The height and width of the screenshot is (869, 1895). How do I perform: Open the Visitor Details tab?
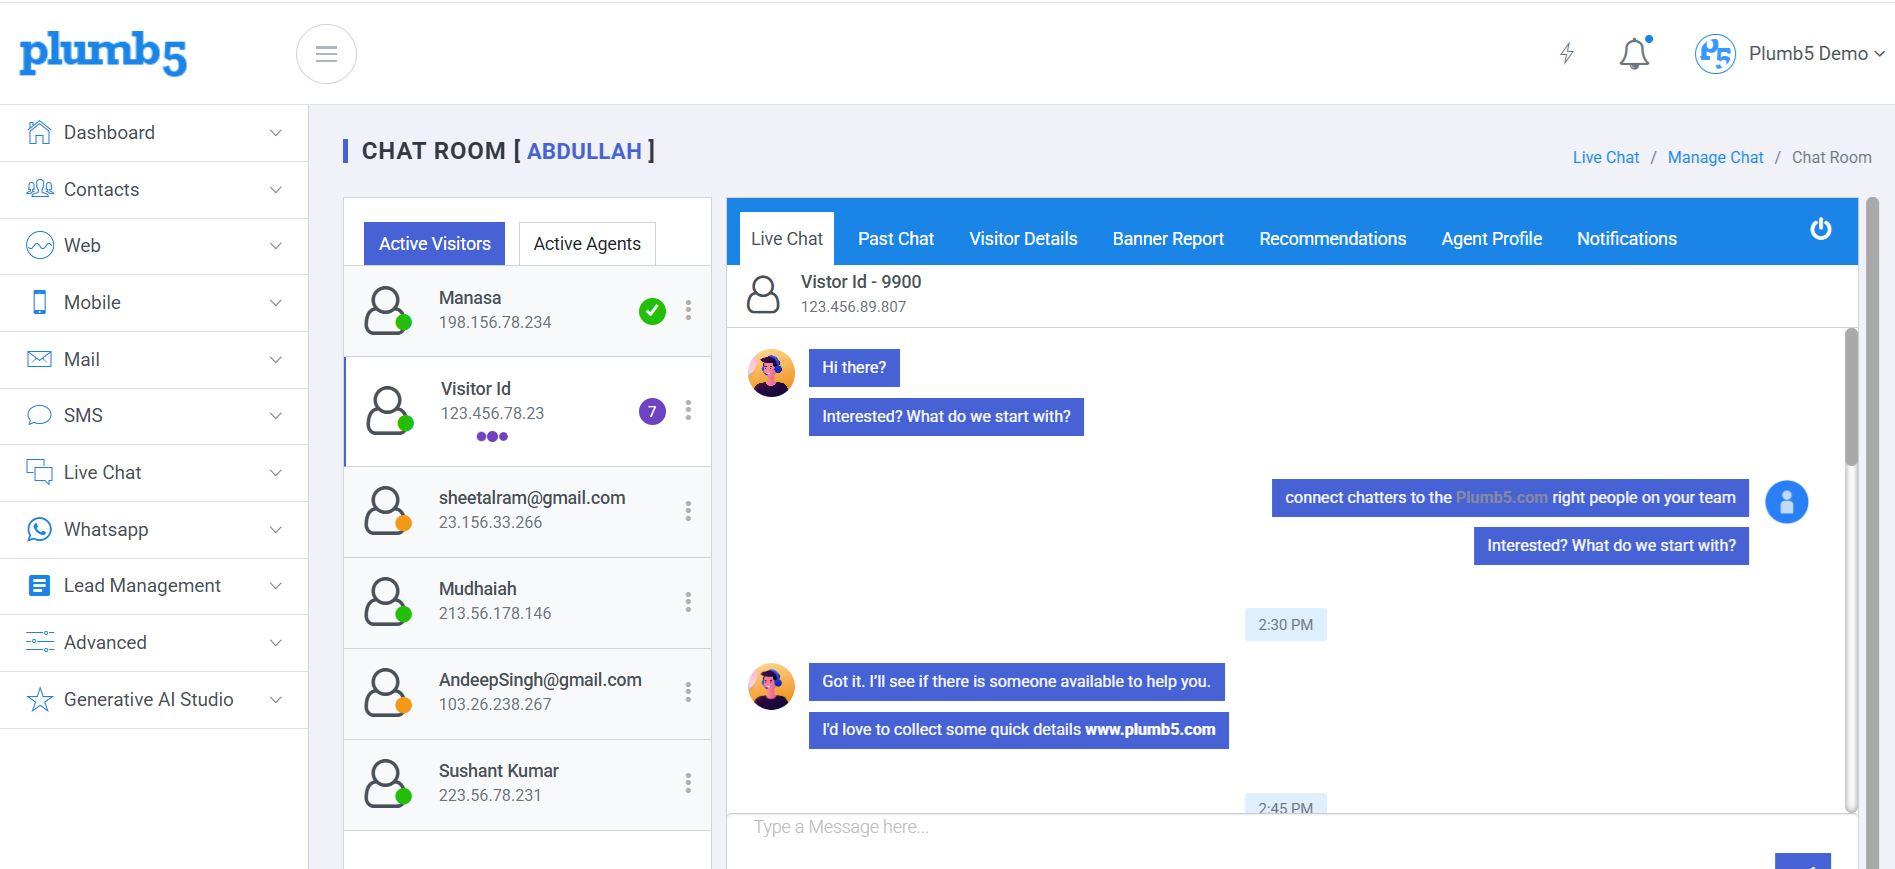tap(1023, 239)
